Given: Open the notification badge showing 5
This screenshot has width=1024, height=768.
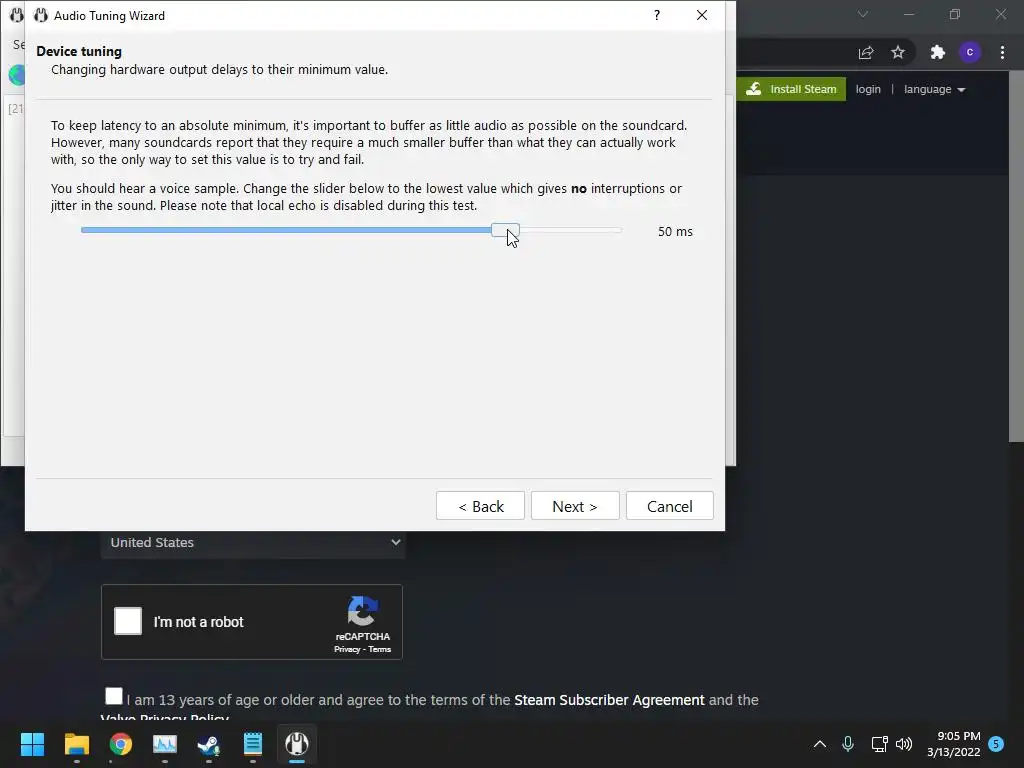Looking at the screenshot, I should point(996,744).
